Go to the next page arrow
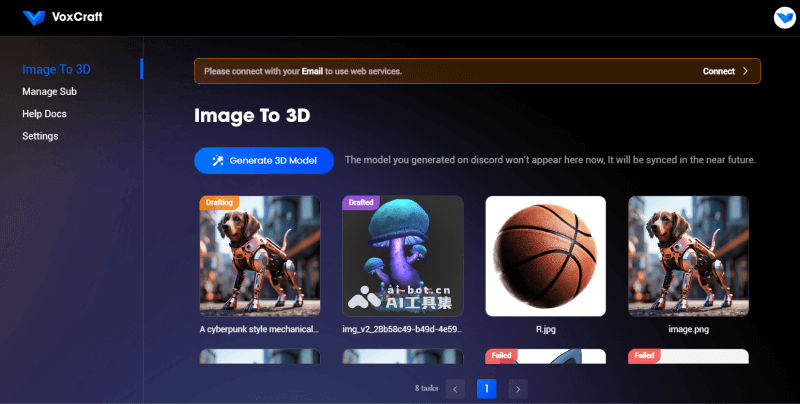 [517, 388]
